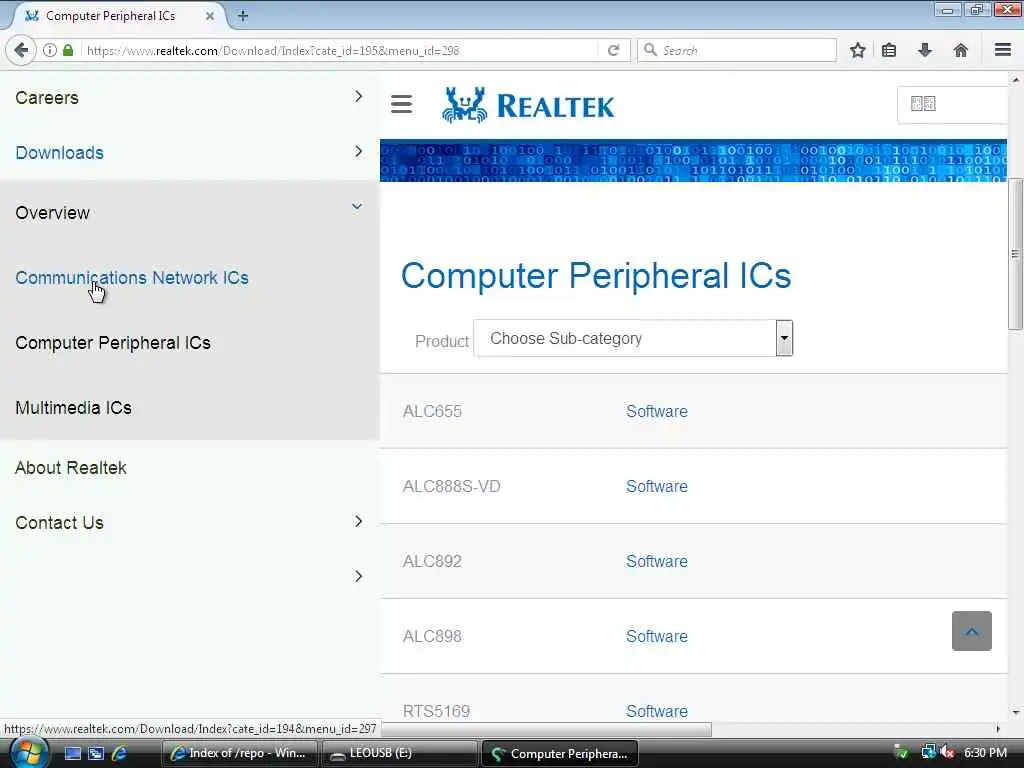Screen dimensions: 1024x768
Task: Open Software link for RTS5169
Action: [x=657, y=711]
